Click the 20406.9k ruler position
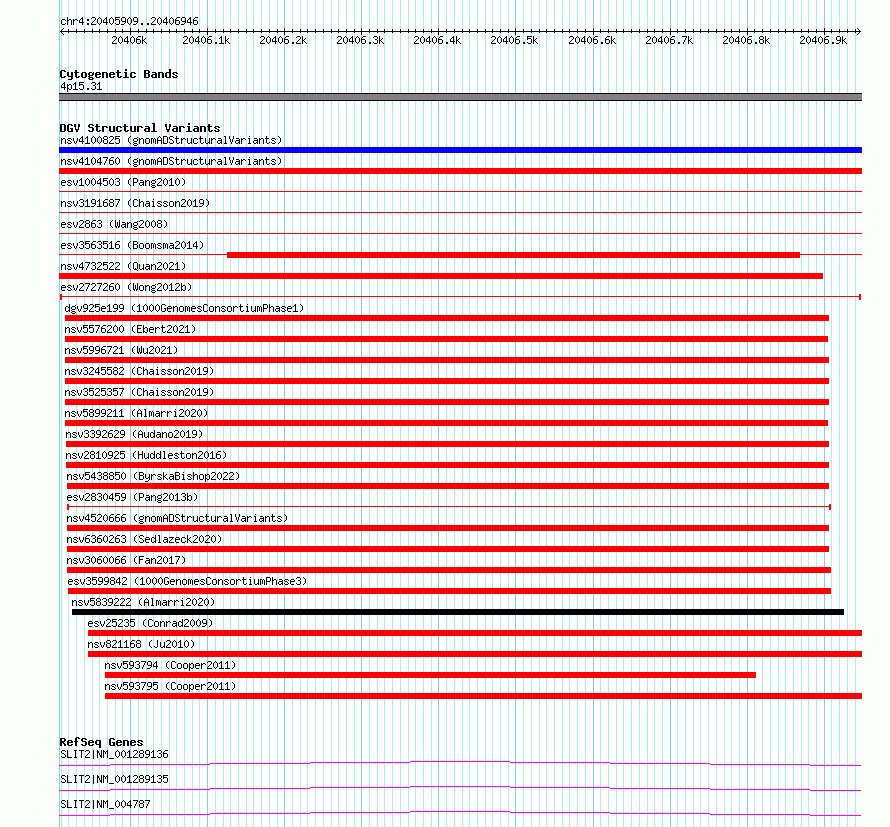This screenshot has height=827, width=890. coord(823,40)
